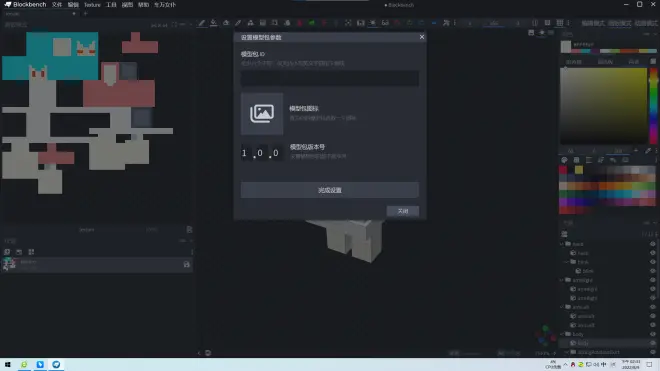This screenshot has width=660, height=371.
Task: Click the Blockbench logo icon
Action: (8, 5)
